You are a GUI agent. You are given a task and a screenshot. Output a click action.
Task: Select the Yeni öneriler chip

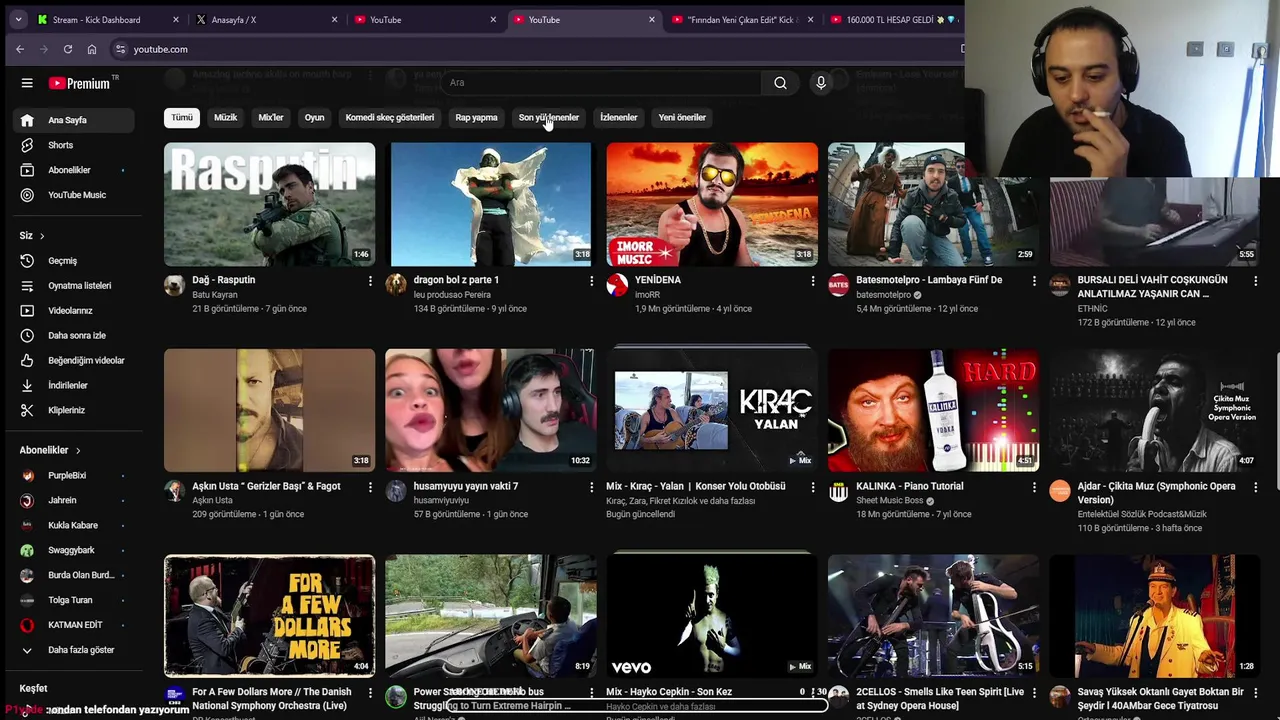[682, 118]
